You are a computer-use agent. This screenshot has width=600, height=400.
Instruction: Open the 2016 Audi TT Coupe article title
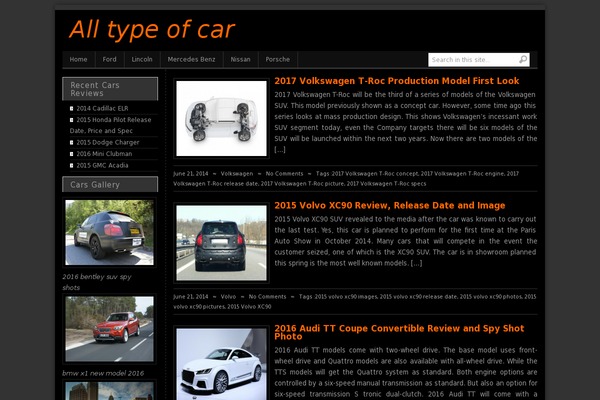click(399, 332)
